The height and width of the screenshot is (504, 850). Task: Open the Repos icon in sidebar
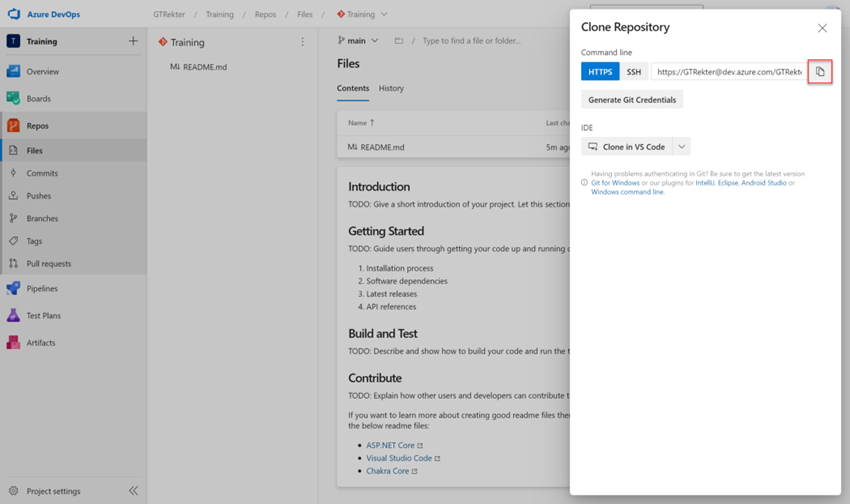(x=14, y=125)
